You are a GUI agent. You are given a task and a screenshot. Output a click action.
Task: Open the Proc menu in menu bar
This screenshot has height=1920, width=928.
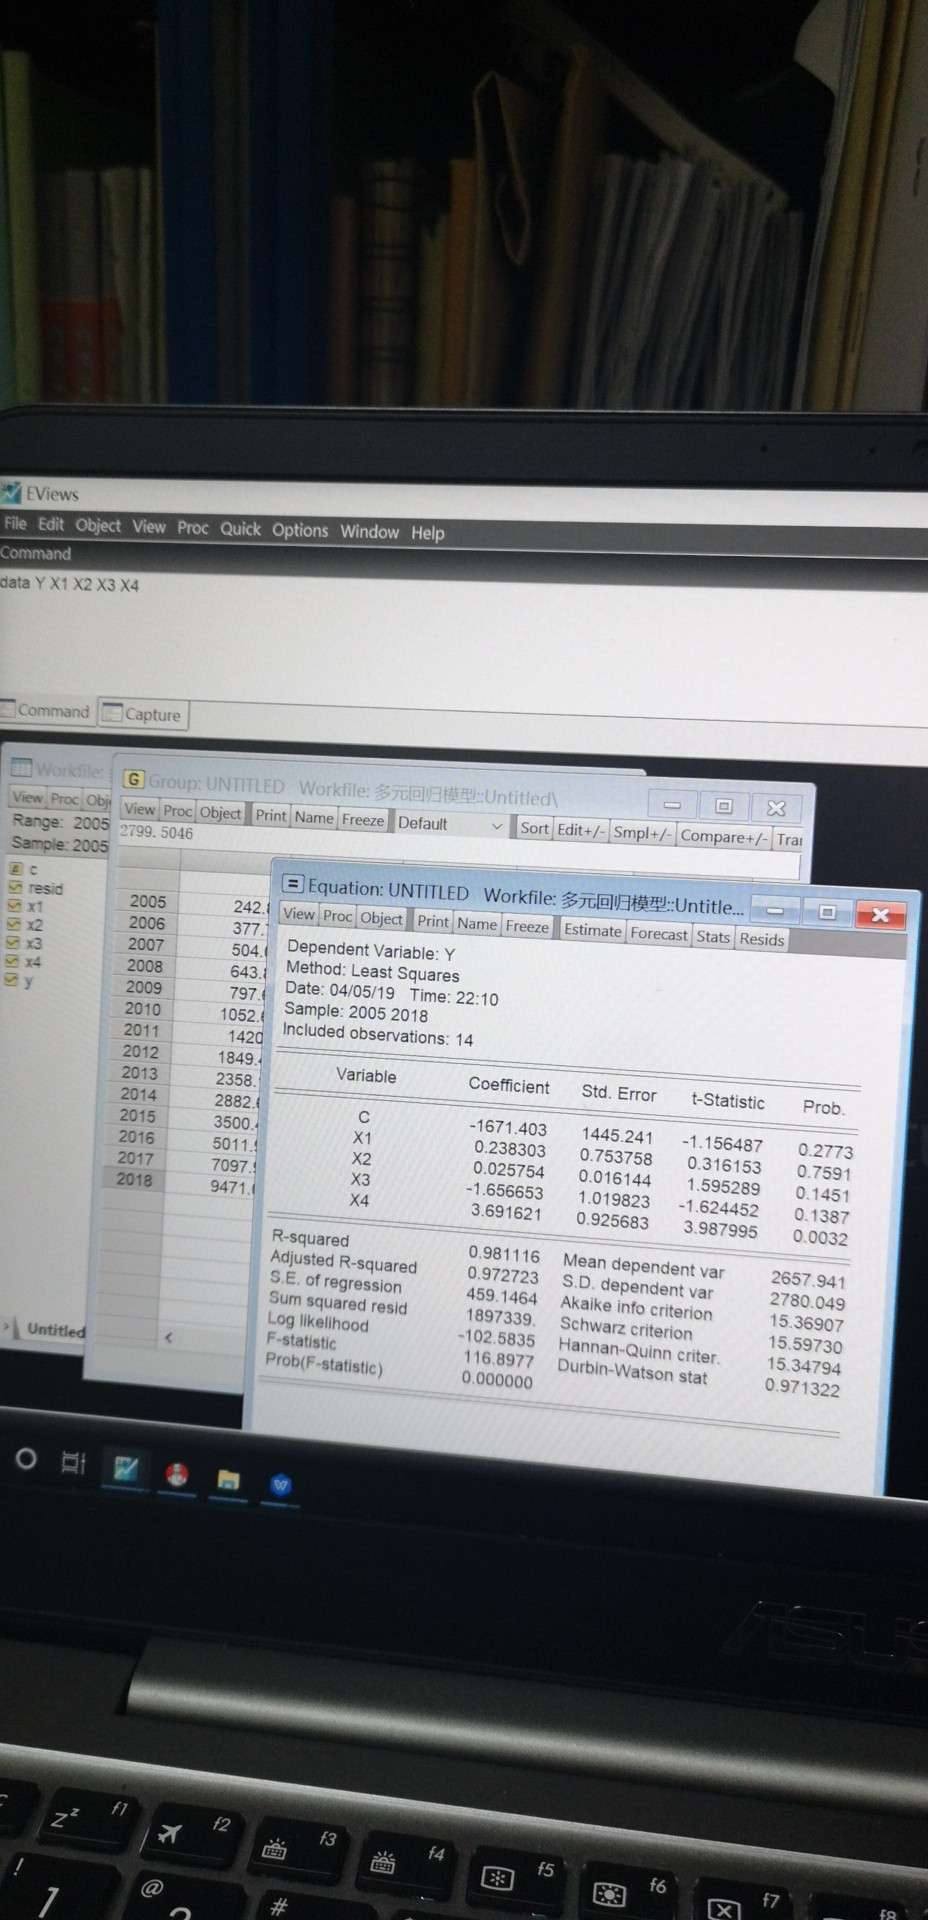193,527
